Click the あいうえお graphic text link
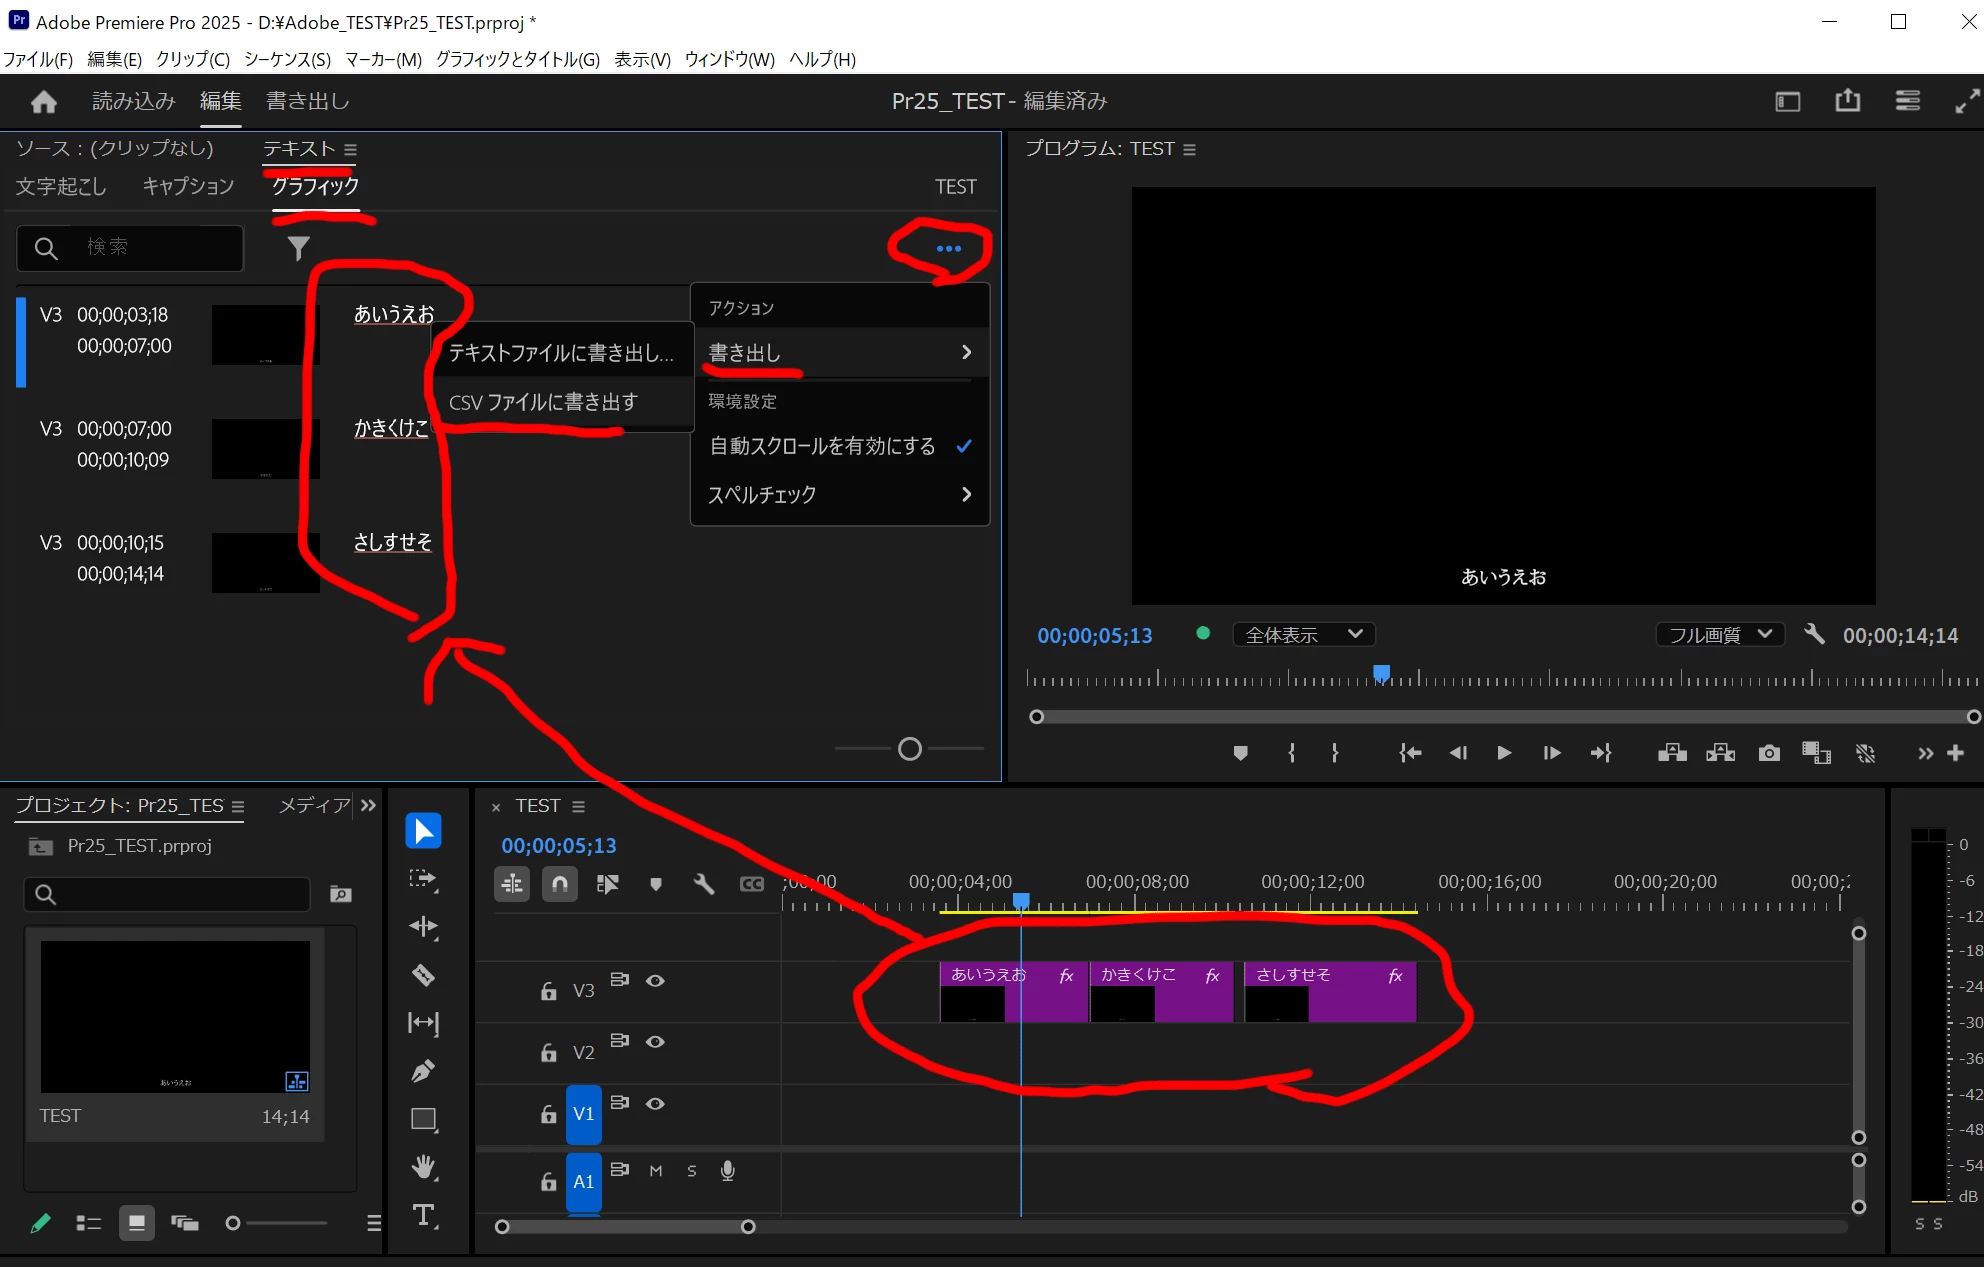This screenshot has width=1984, height=1267. pos(394,314)
